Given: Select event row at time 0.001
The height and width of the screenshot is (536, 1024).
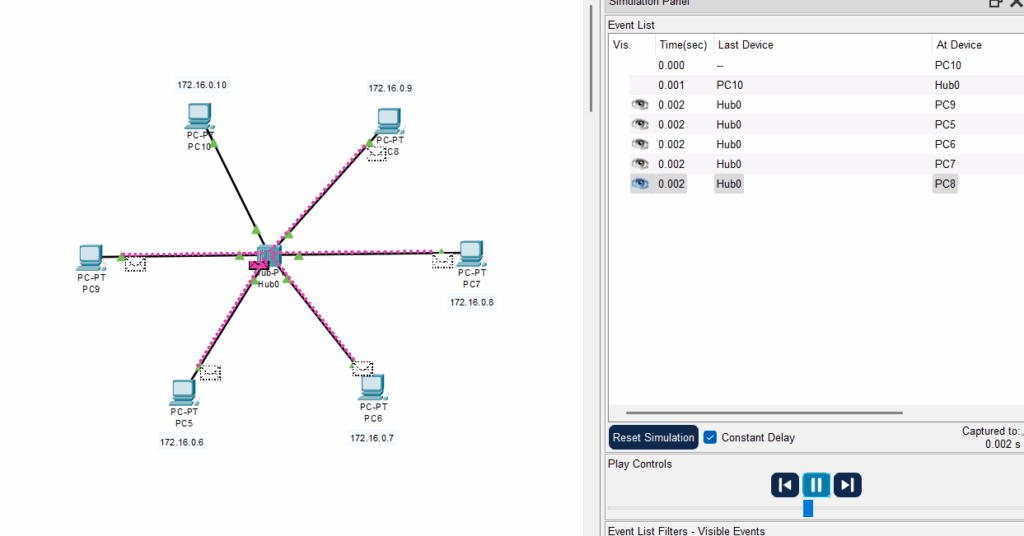Looking at the screenshot, I should [816, 85].
